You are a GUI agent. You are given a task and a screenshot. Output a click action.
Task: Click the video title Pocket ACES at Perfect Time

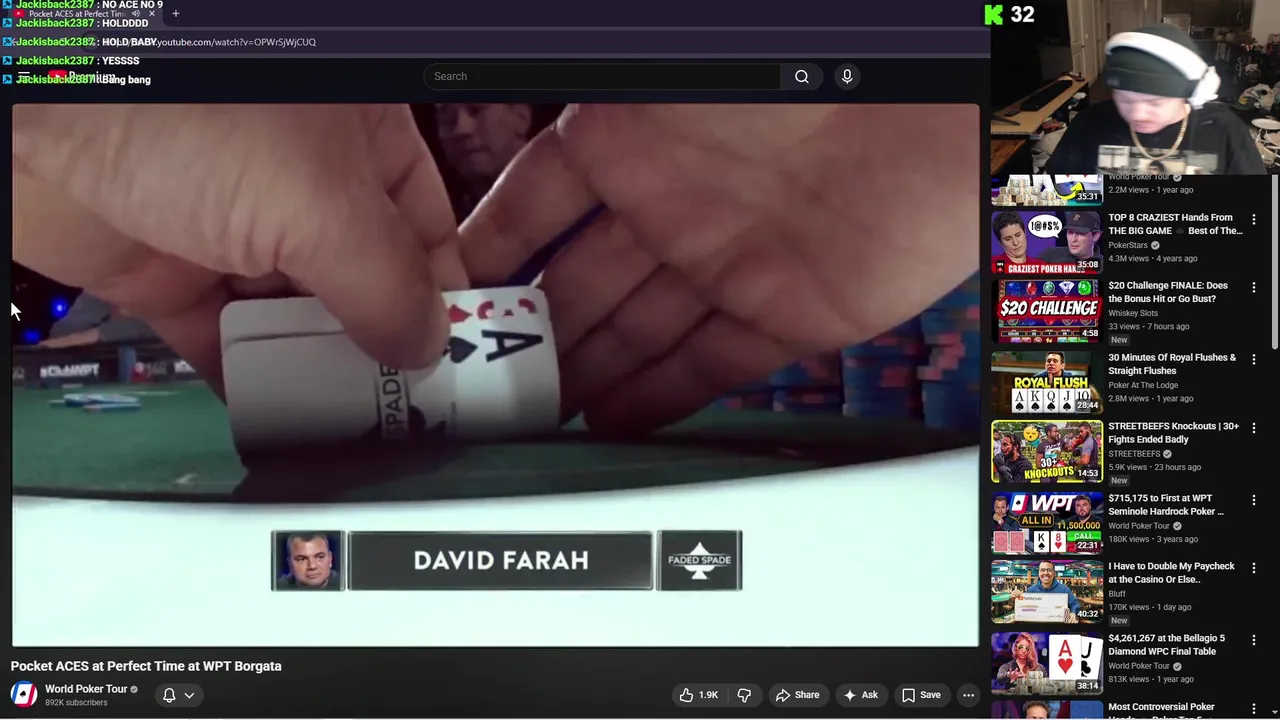pyautogui.click(x=146, y=666)
